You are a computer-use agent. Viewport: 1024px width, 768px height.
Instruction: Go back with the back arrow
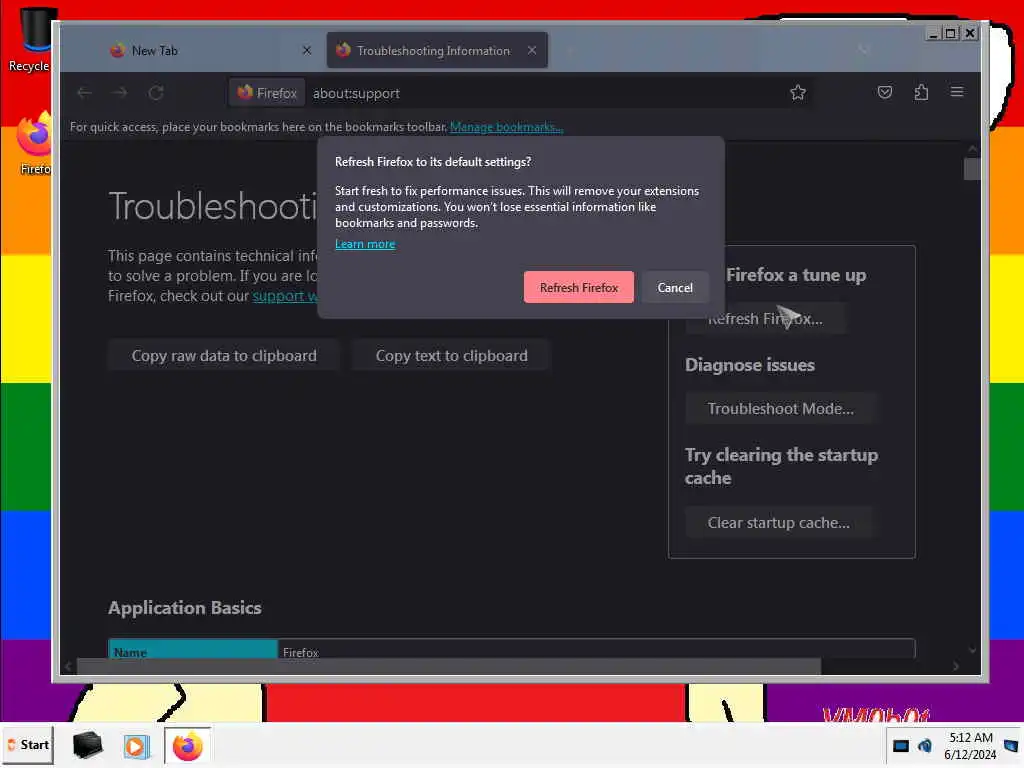(x=84, y=93)
